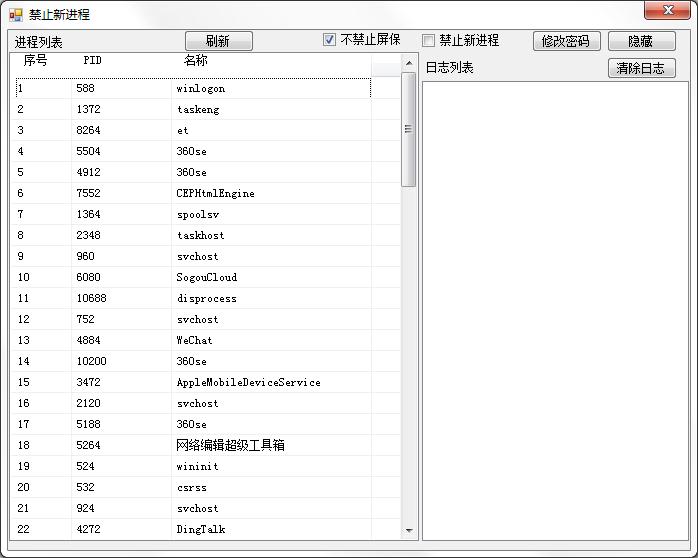Select the 名称 column header
The height and width of the screenshot is (558, 698).
196,61
